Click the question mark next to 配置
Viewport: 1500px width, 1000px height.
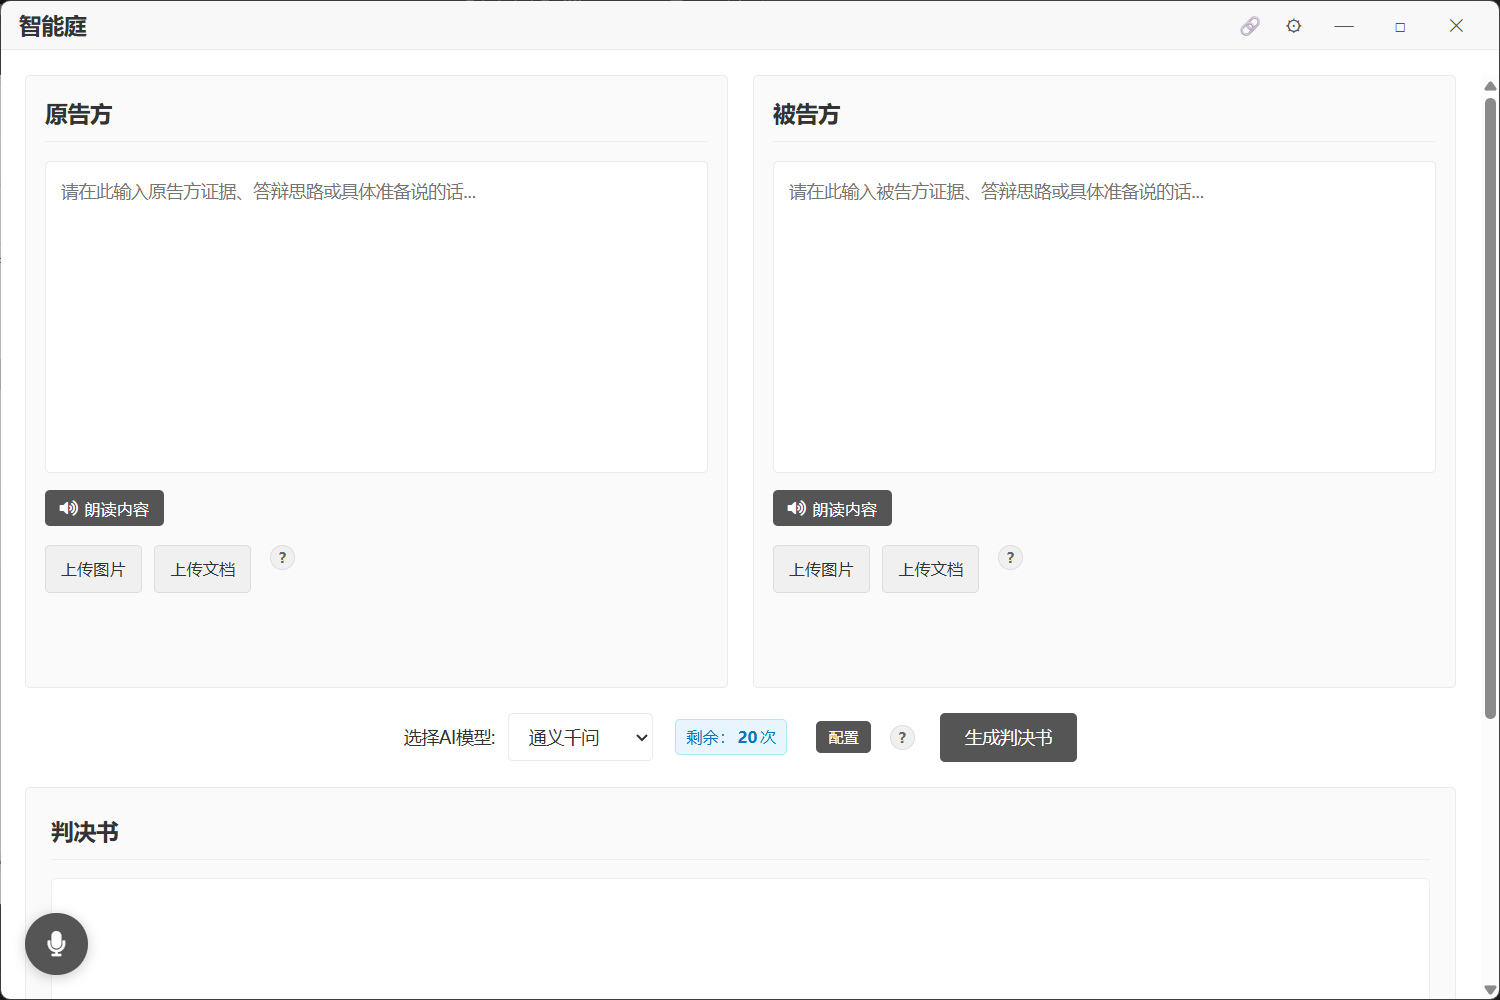pyautogui.click(x=902, y=737)
